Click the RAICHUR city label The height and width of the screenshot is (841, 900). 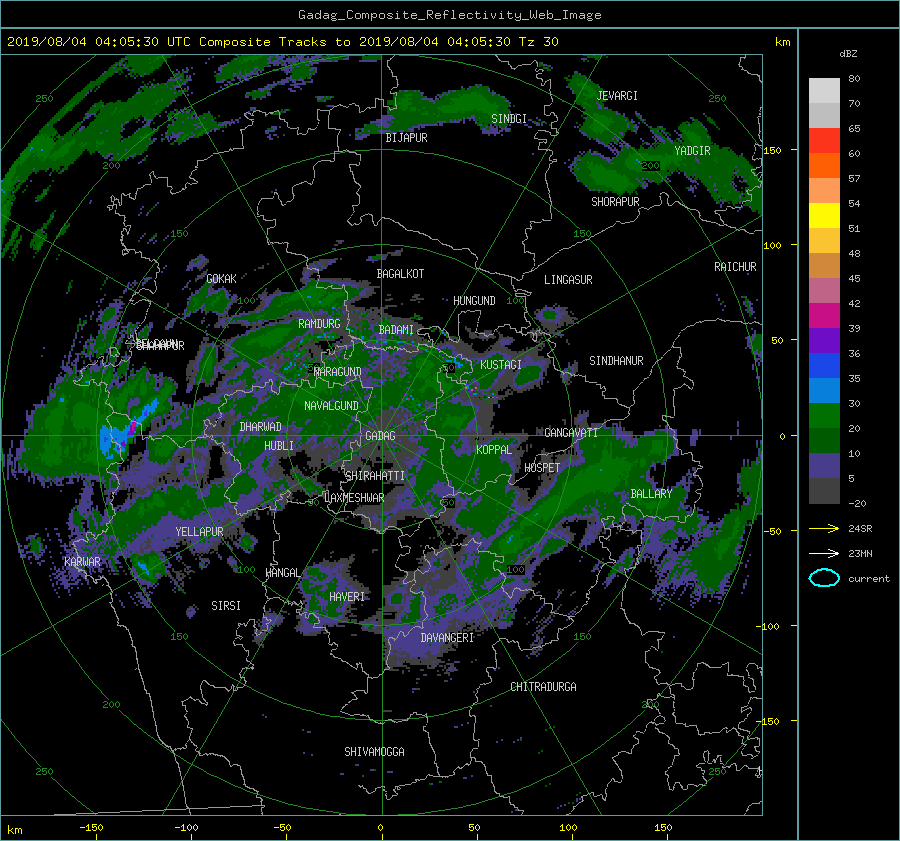pyautogui.click(x=735, y=267)
